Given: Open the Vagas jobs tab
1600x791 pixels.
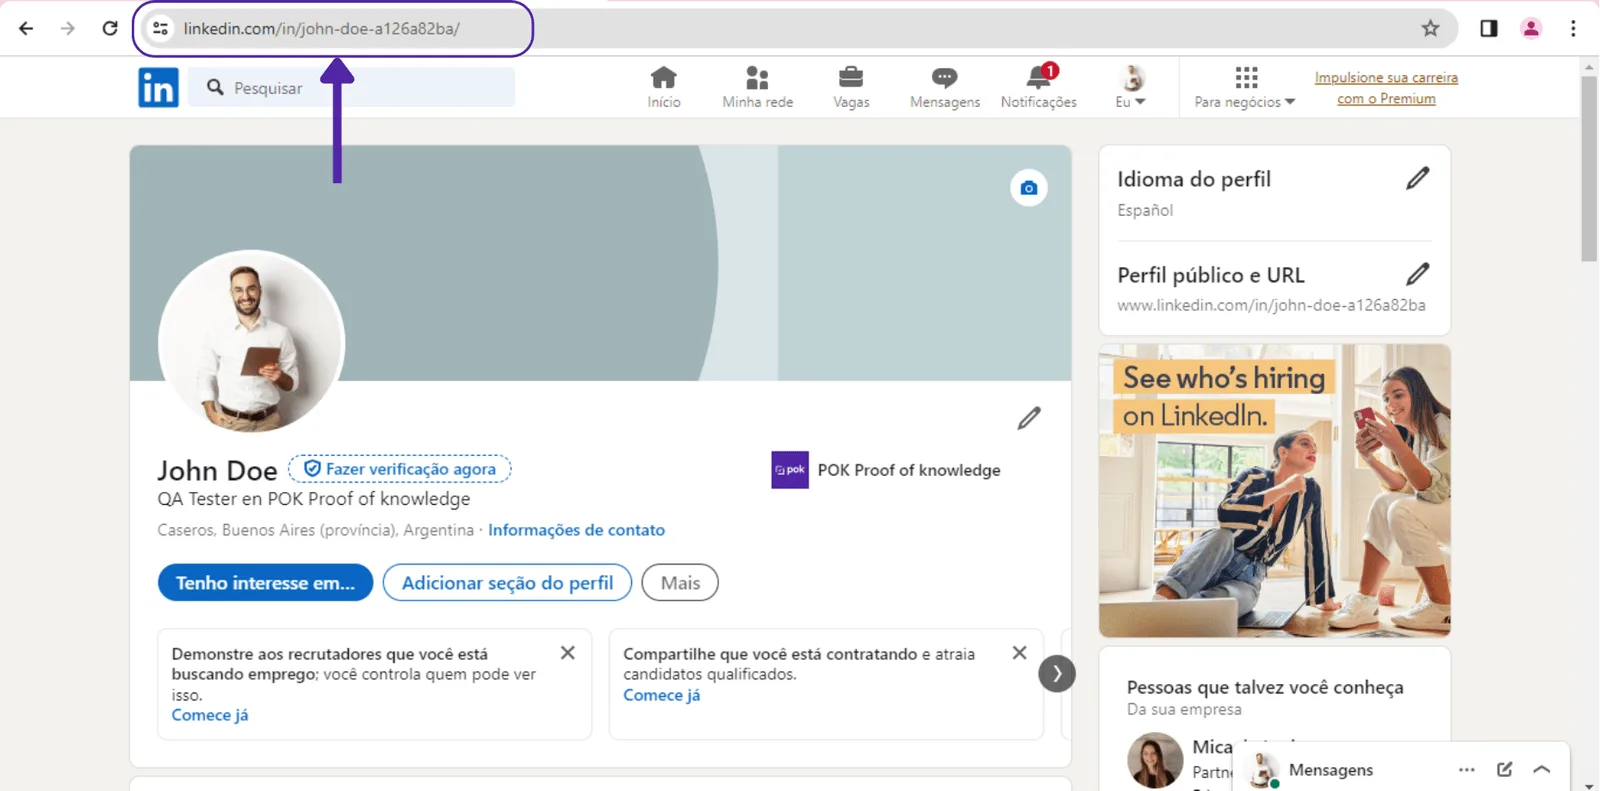Looking at the screenshot, I should pos(851,87).
